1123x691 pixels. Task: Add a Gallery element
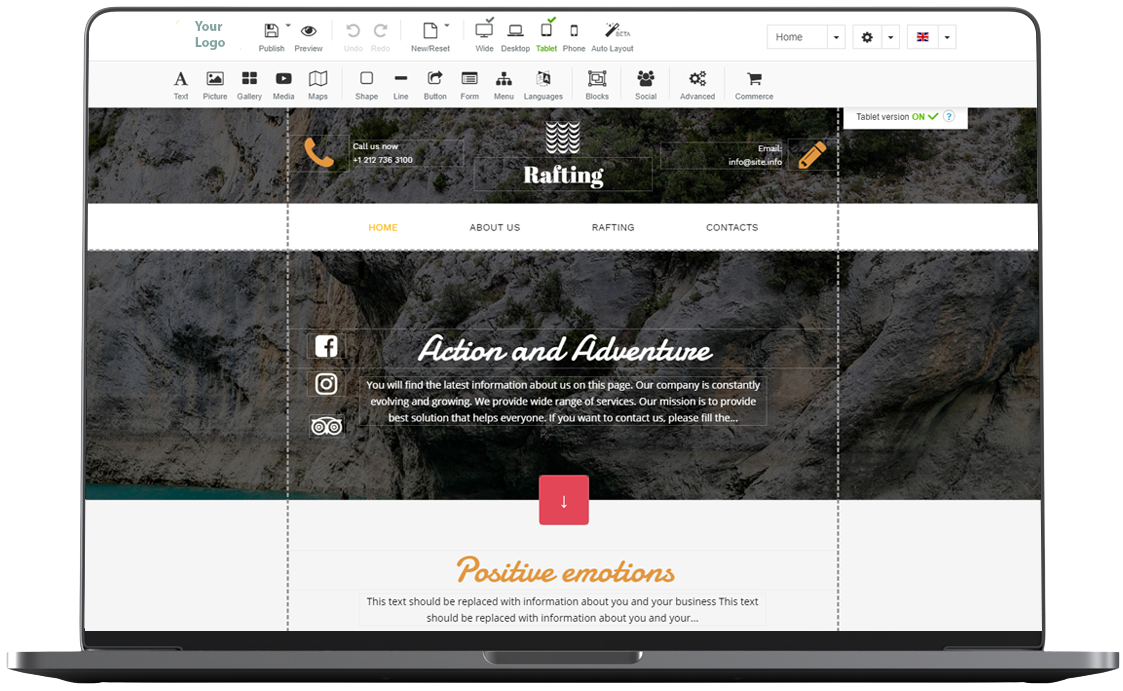tap(249, 84)
